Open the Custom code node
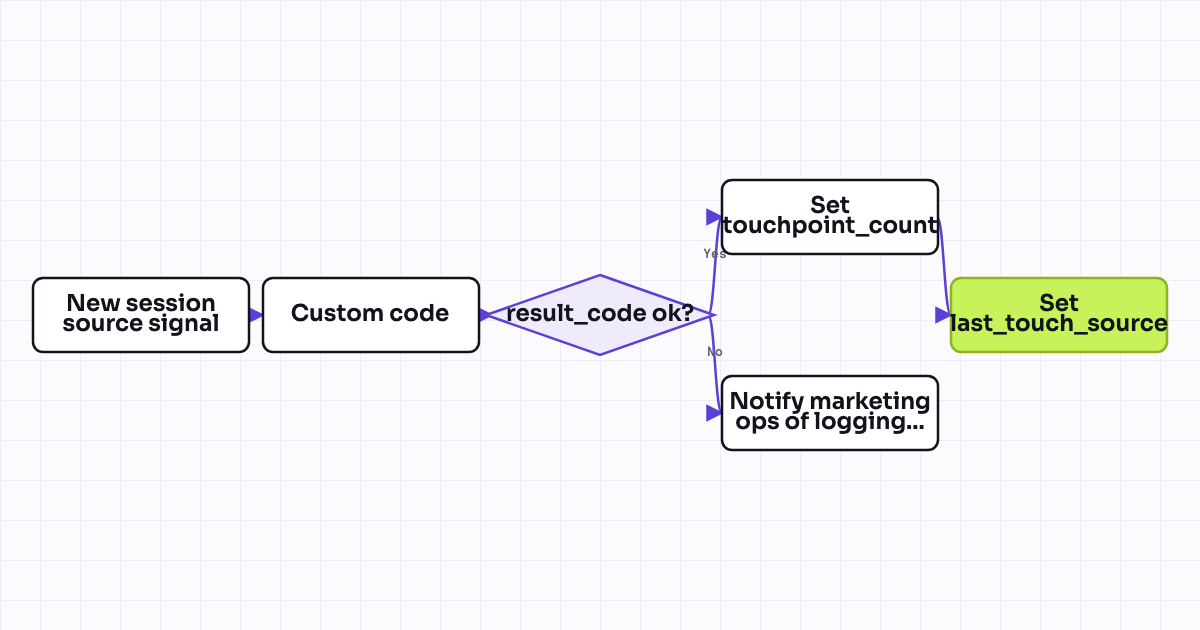Viewport: 1200px width, 630px height. 371,315
